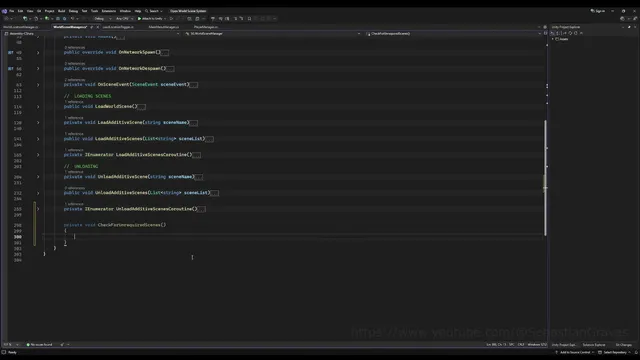Open the CheckForUnrequiredScenes member dropdown
This screenshot has width=640, height=360.
pos(453,33)
